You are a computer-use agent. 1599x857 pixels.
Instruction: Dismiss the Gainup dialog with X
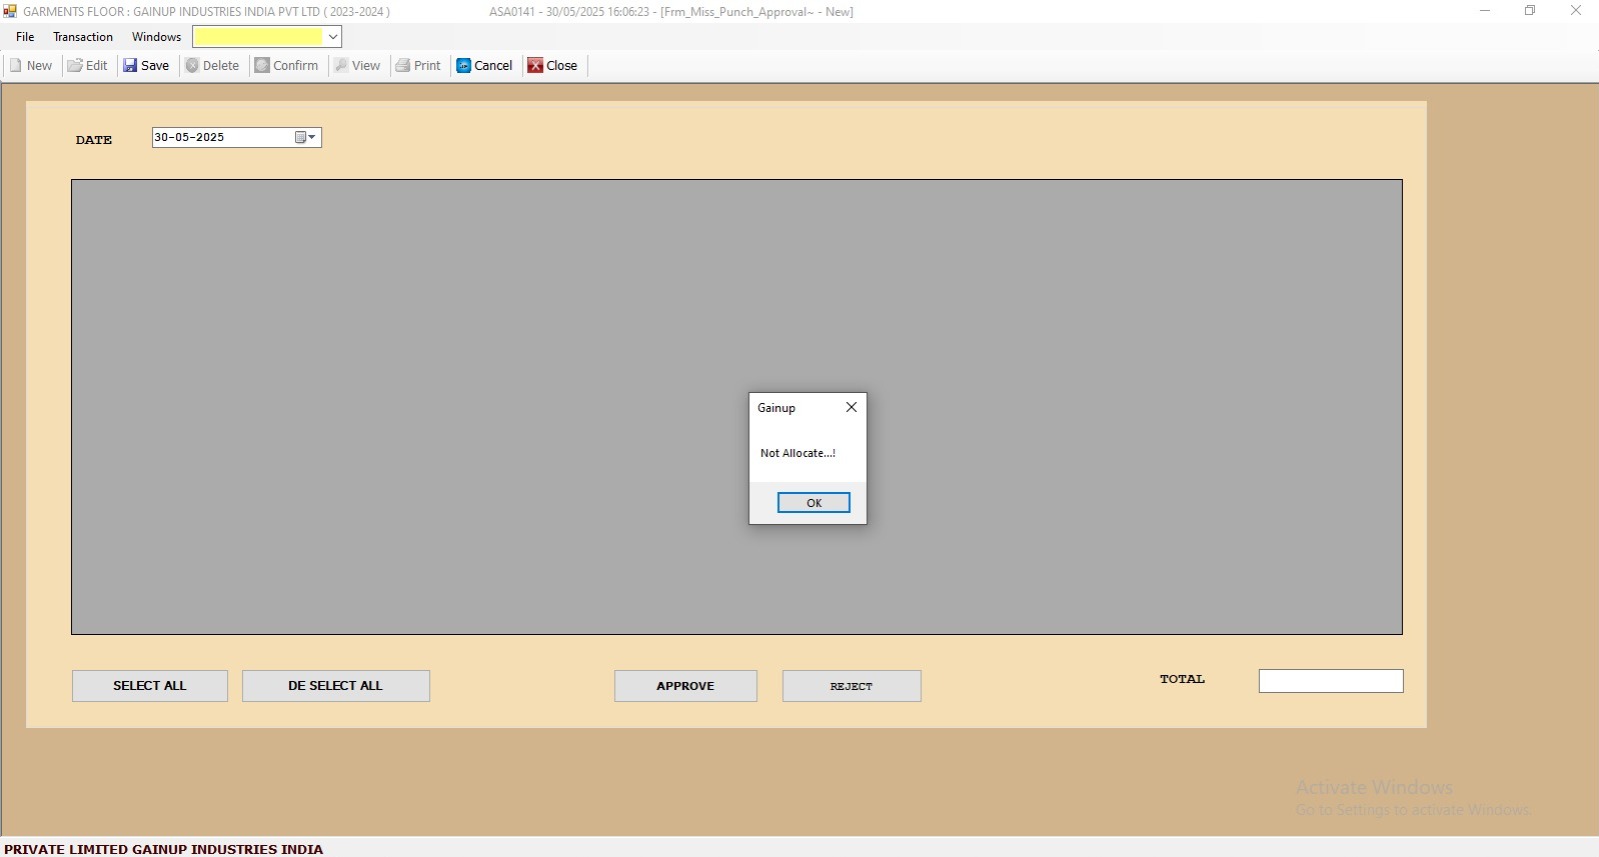pyautogui.click(x=851, y=407)
